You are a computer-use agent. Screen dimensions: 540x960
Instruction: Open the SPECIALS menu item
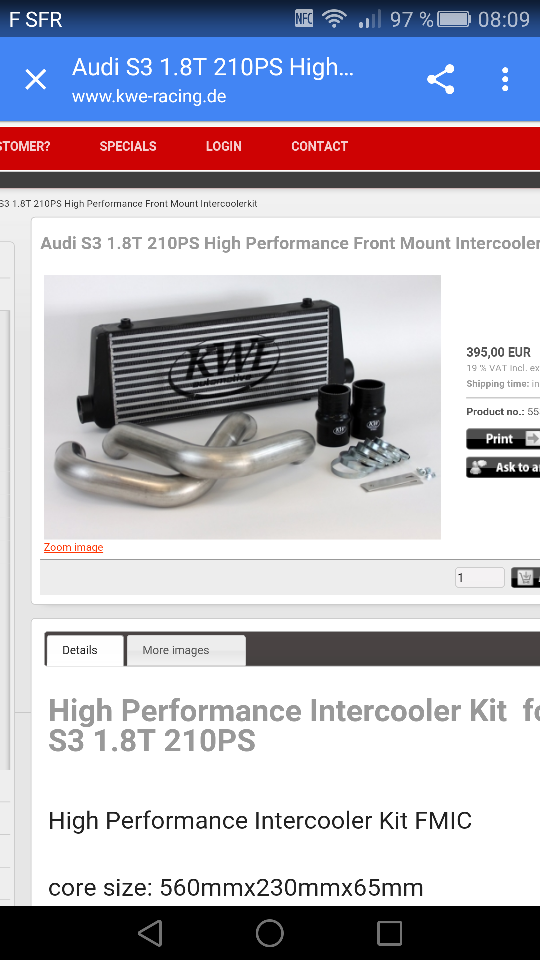coord(128,146)
